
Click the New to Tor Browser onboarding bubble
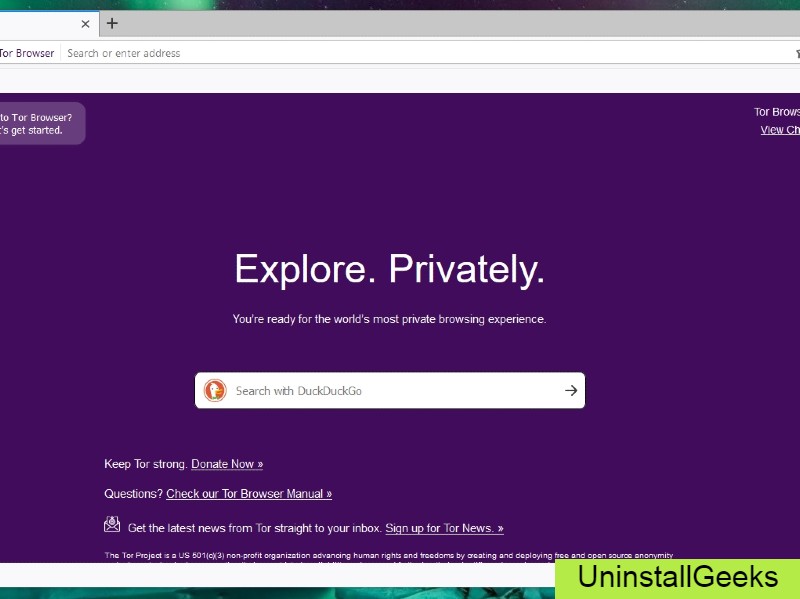[41, 123]
